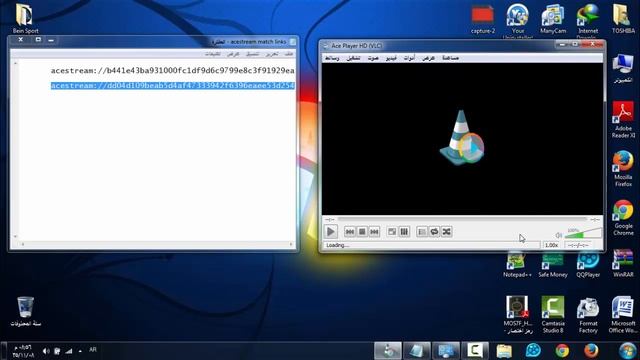Toggle shuffle mode in Ace Player
The width and height of the screenshot is (640, 360).
tap(447, 232)
